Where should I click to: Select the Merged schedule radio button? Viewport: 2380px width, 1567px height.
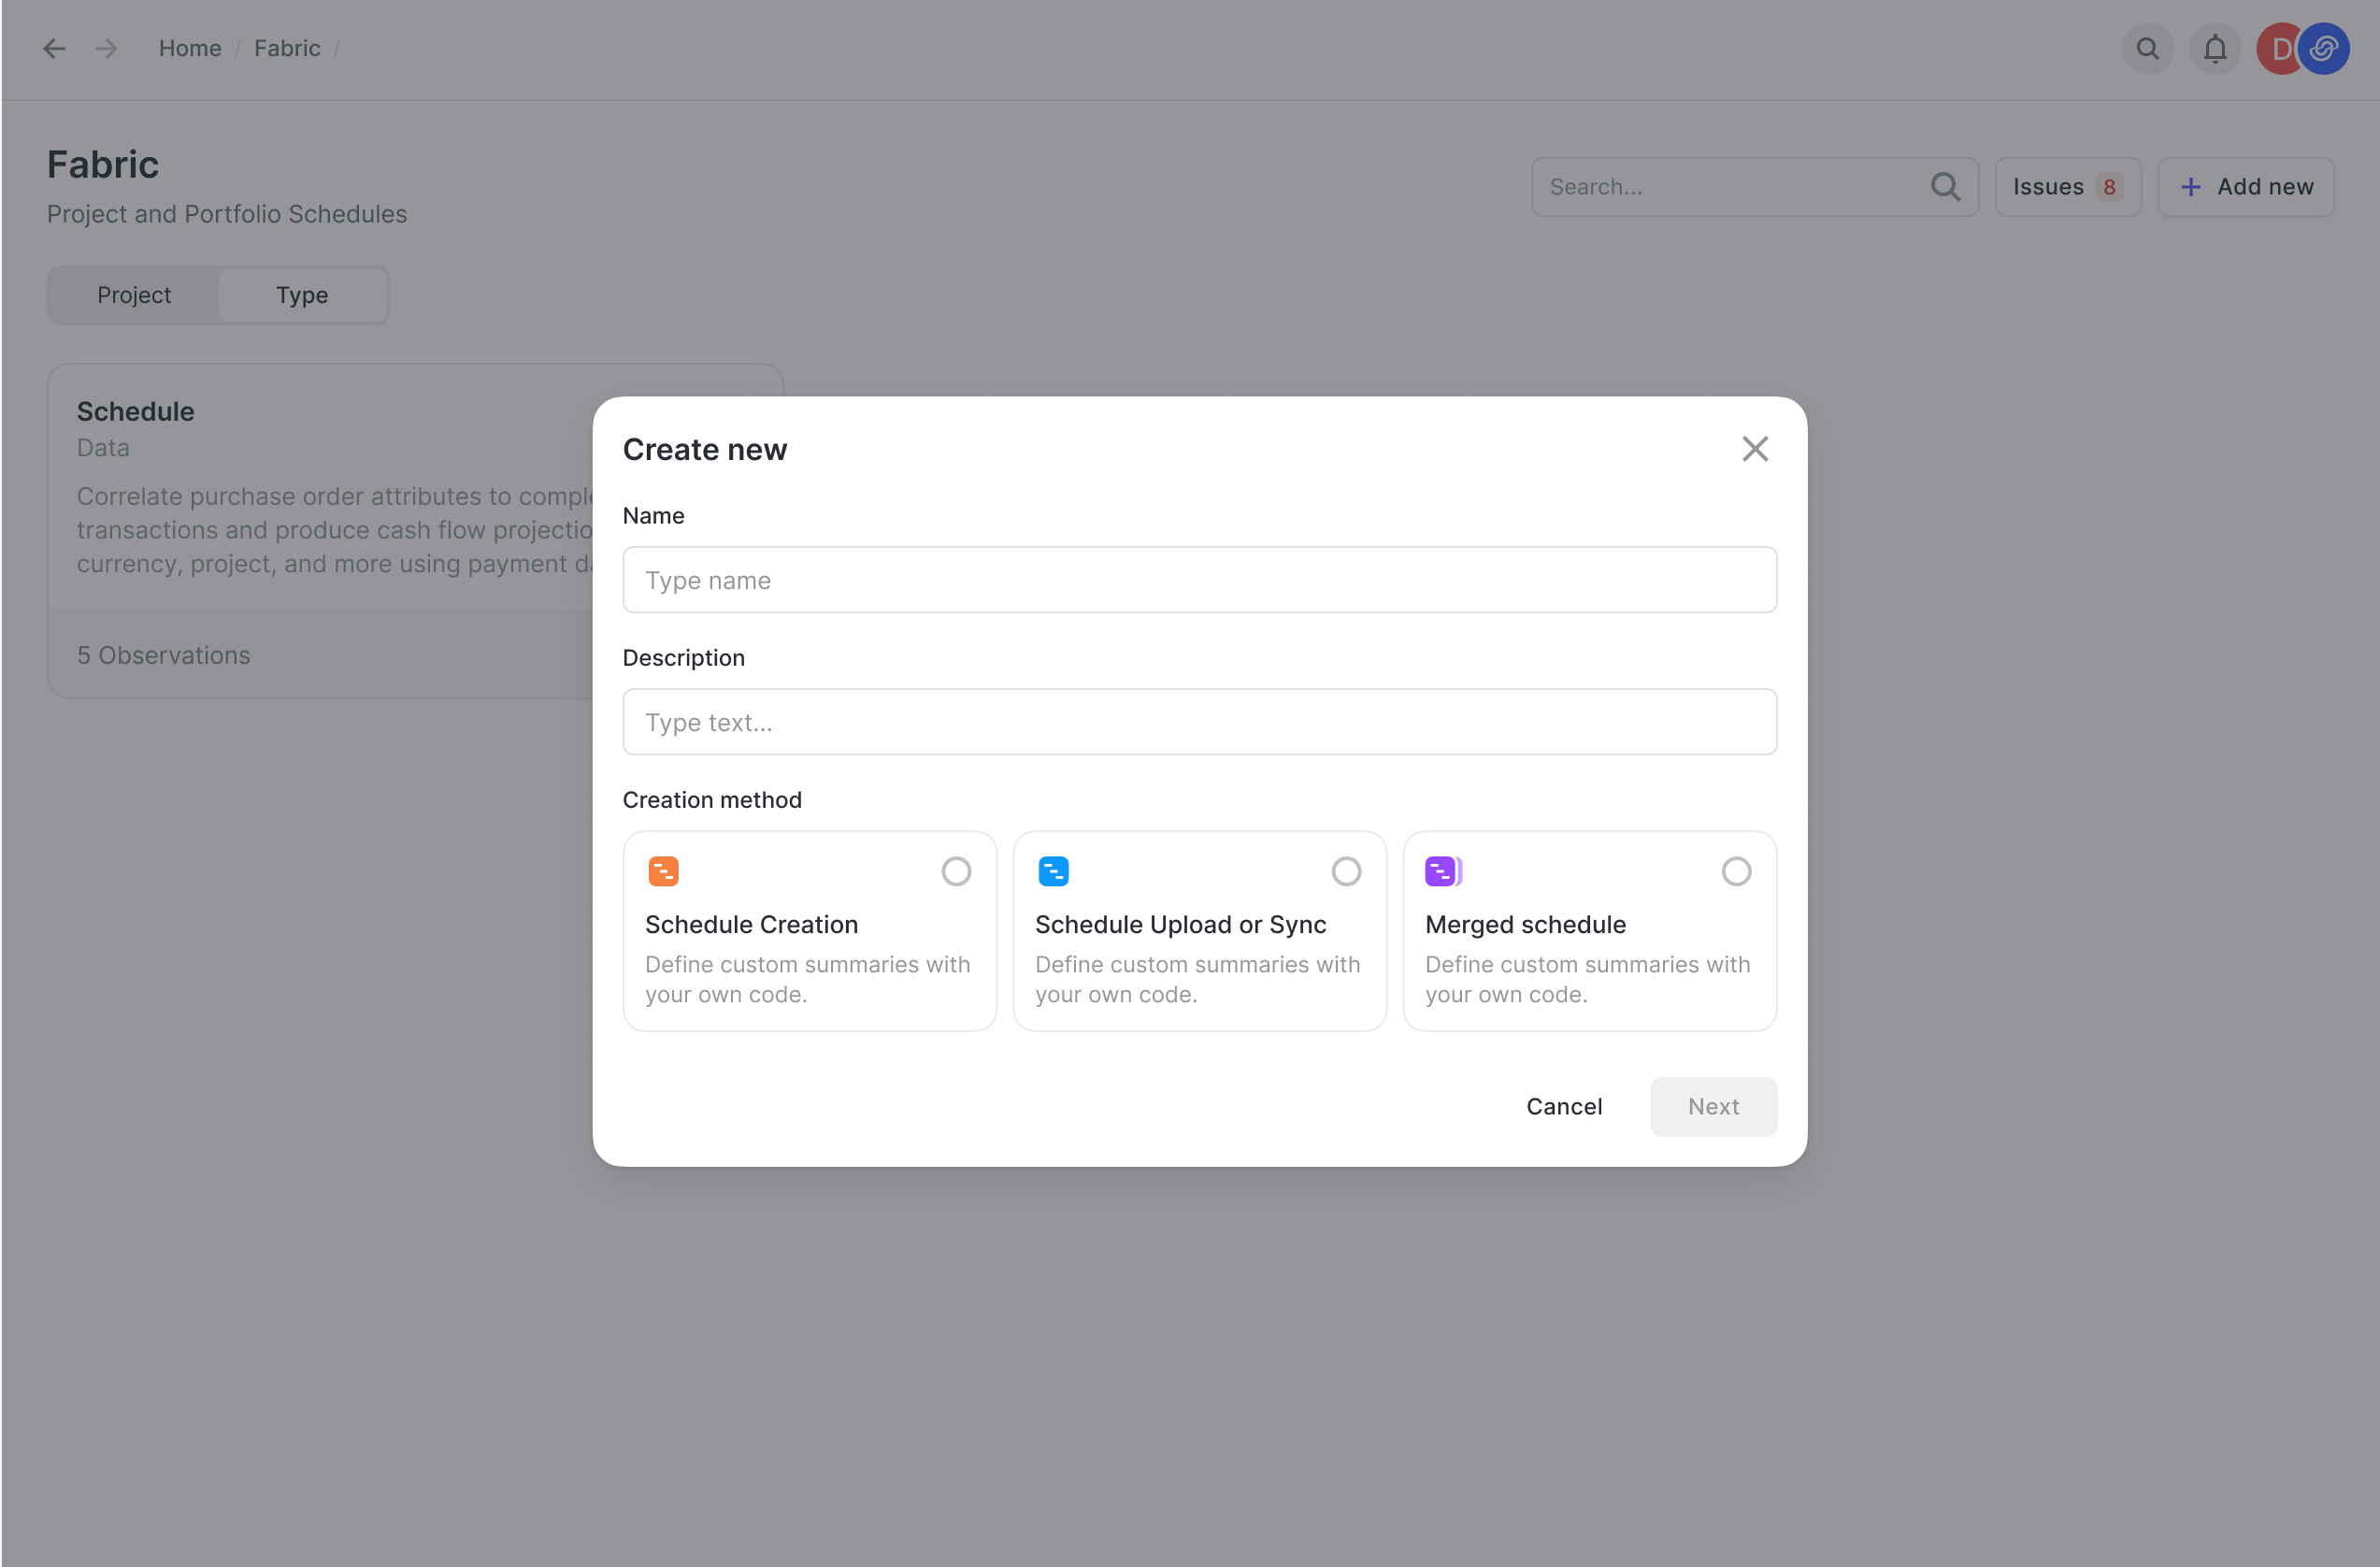[x=1736, y=871]
